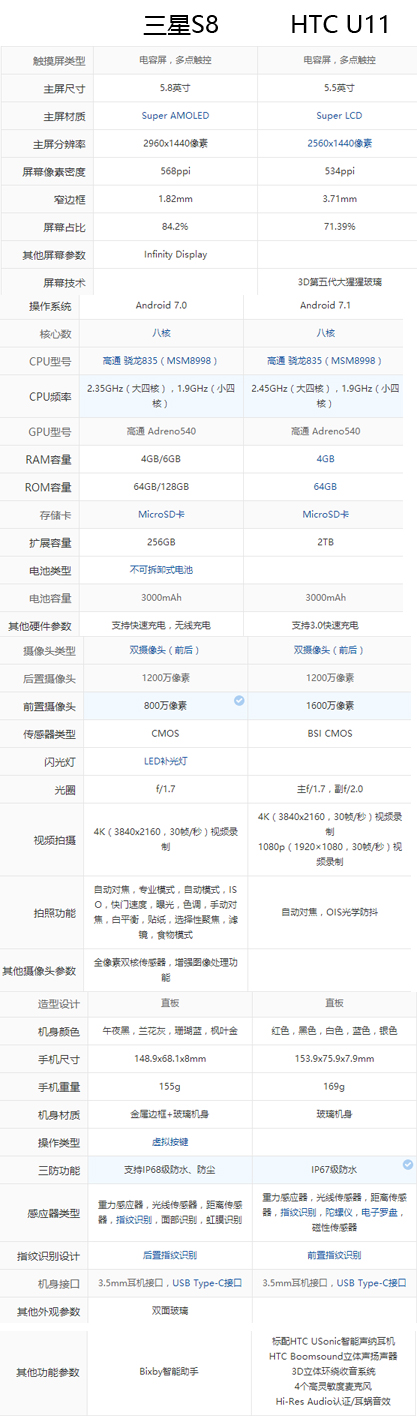Select the 534ppi pixel density value
417x1416 pixels.
point(339,171)
